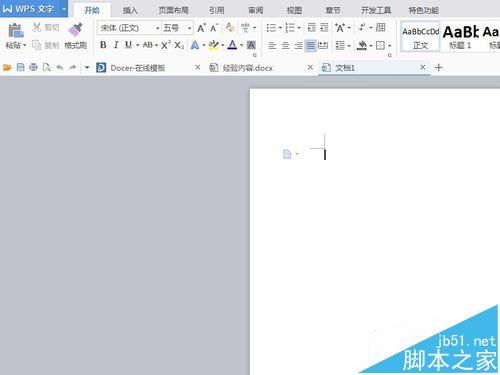
Task: Click the text effects A icon
Action: click(x=195, y=45)
